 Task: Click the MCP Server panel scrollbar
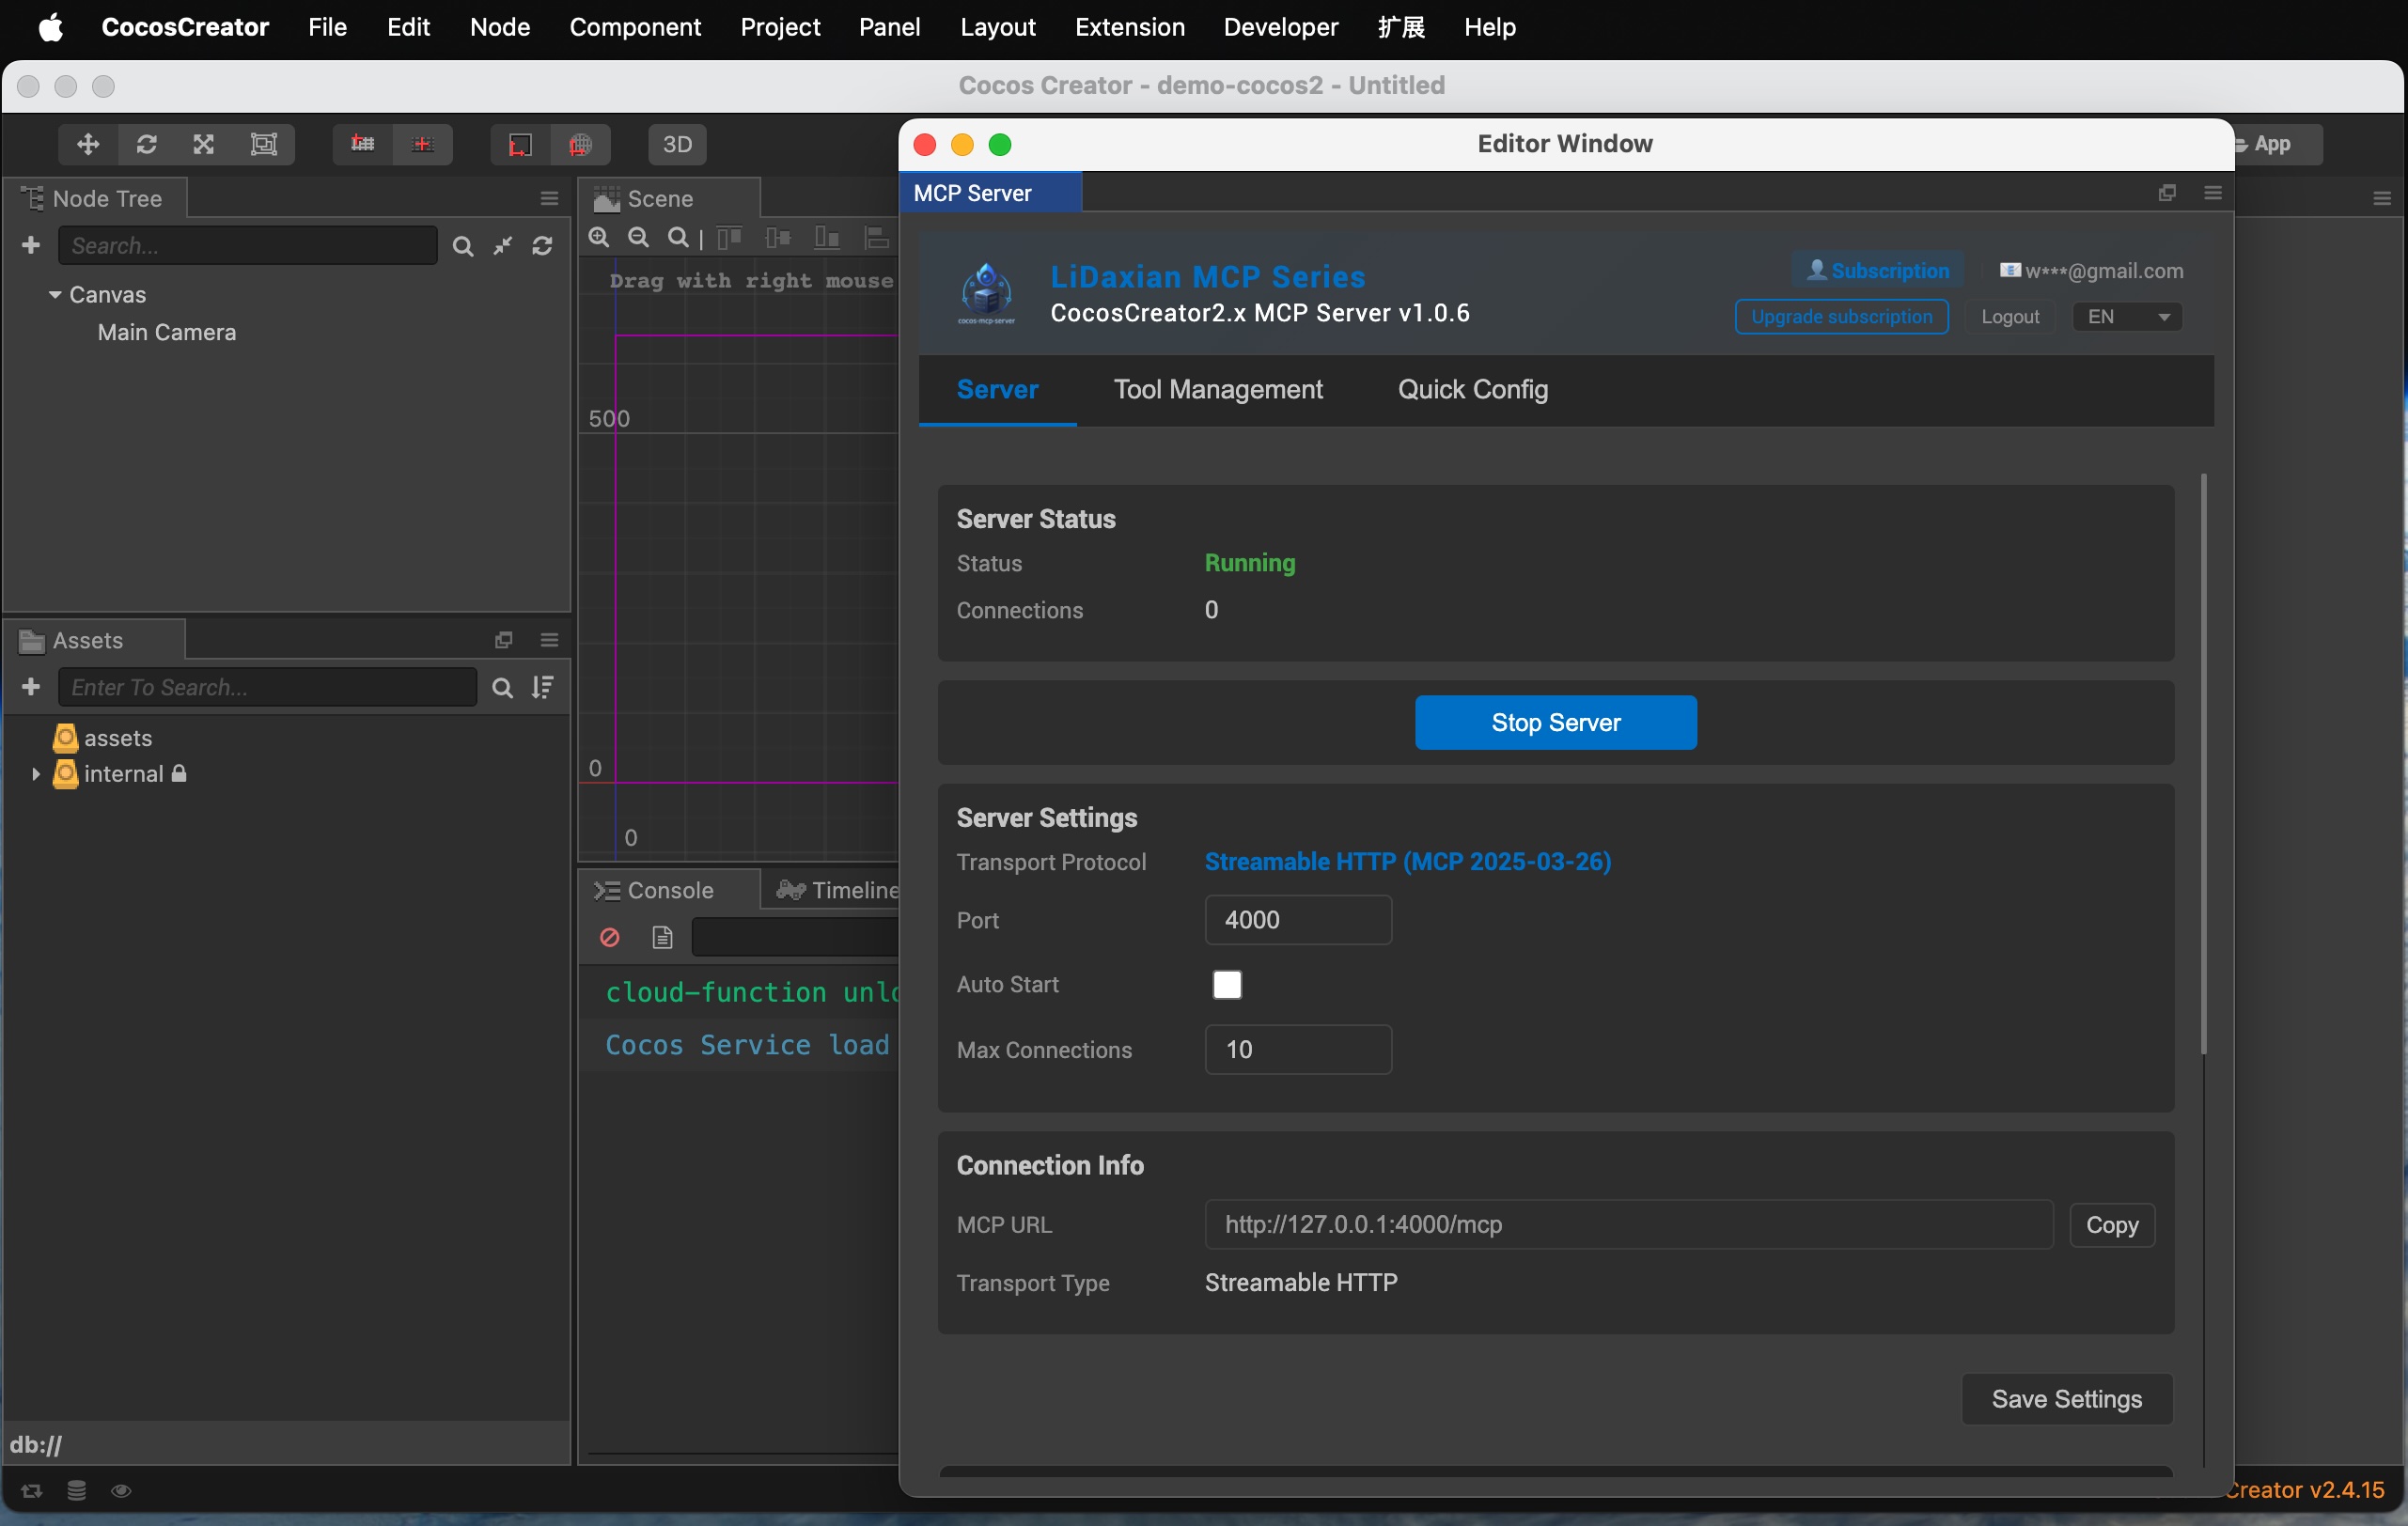2204,764
